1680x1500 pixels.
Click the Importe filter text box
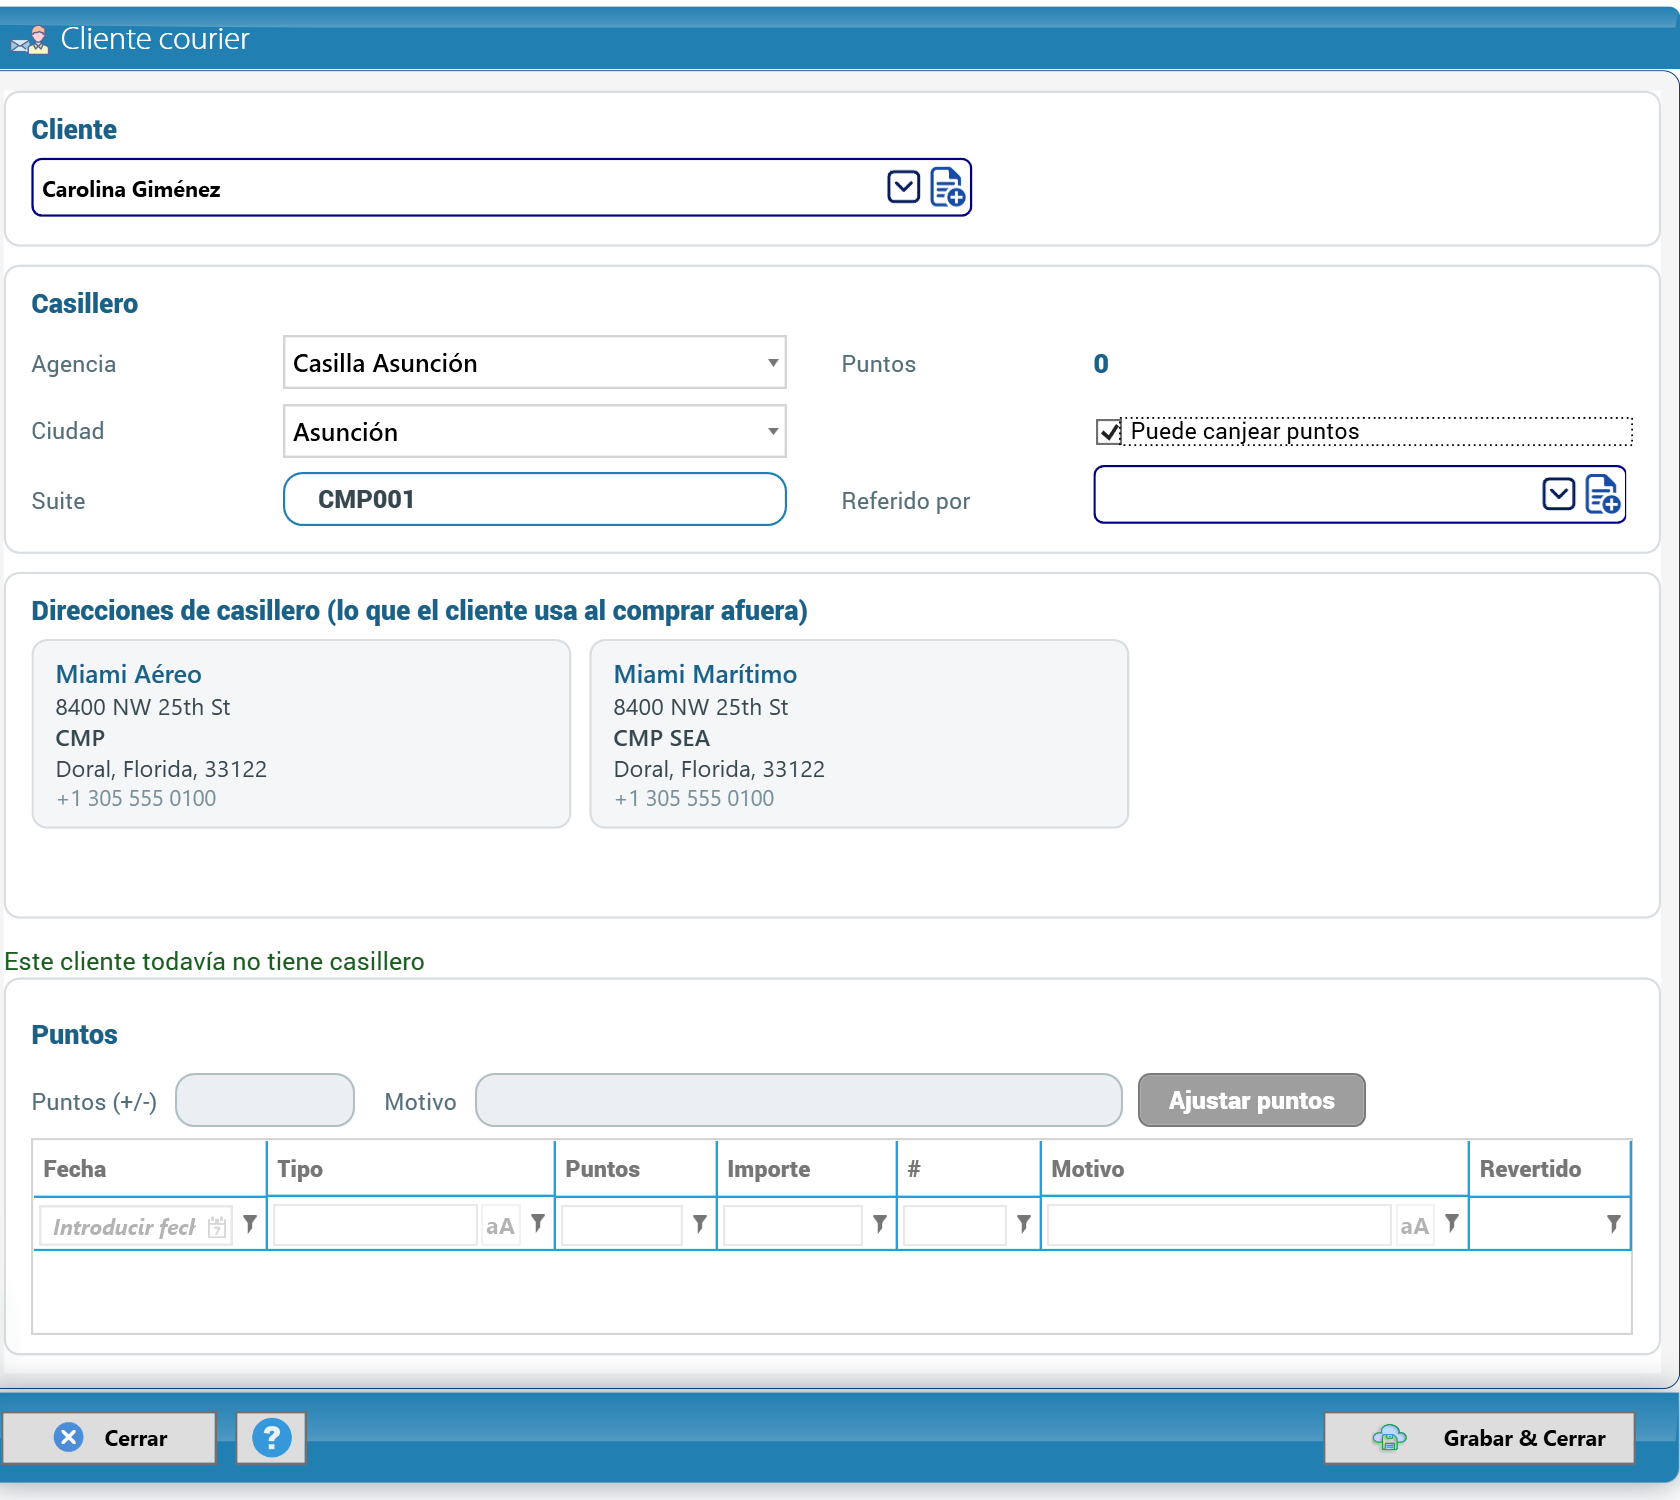point(792,1226)
